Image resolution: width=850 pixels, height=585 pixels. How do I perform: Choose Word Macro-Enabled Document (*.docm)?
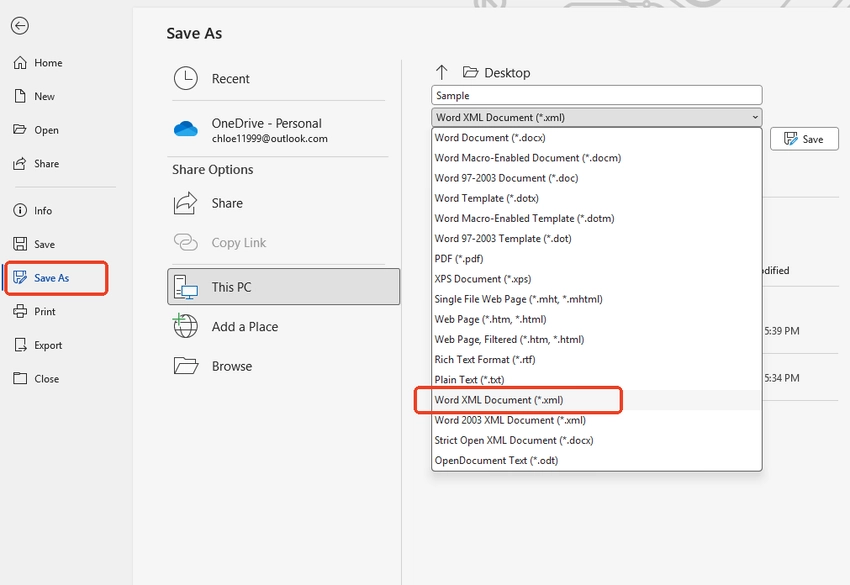pos(597,158)
